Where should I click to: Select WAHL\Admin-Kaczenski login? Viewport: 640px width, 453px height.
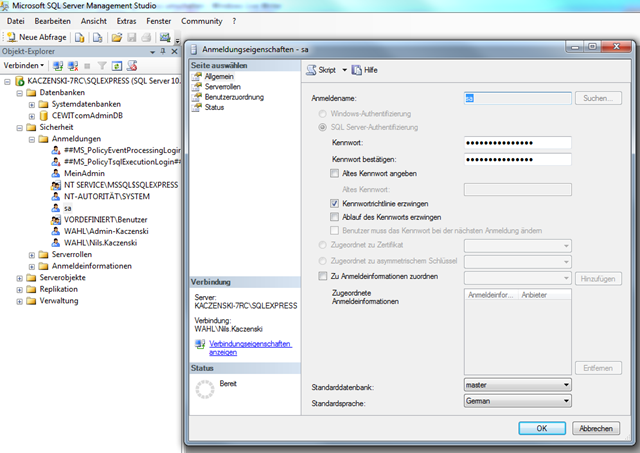pyautogui.click(x=106, y=231)
